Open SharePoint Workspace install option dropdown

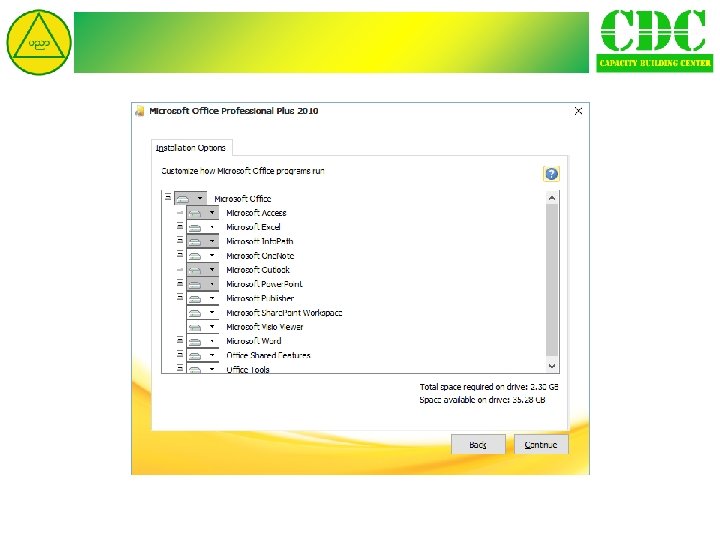point(202,313)
